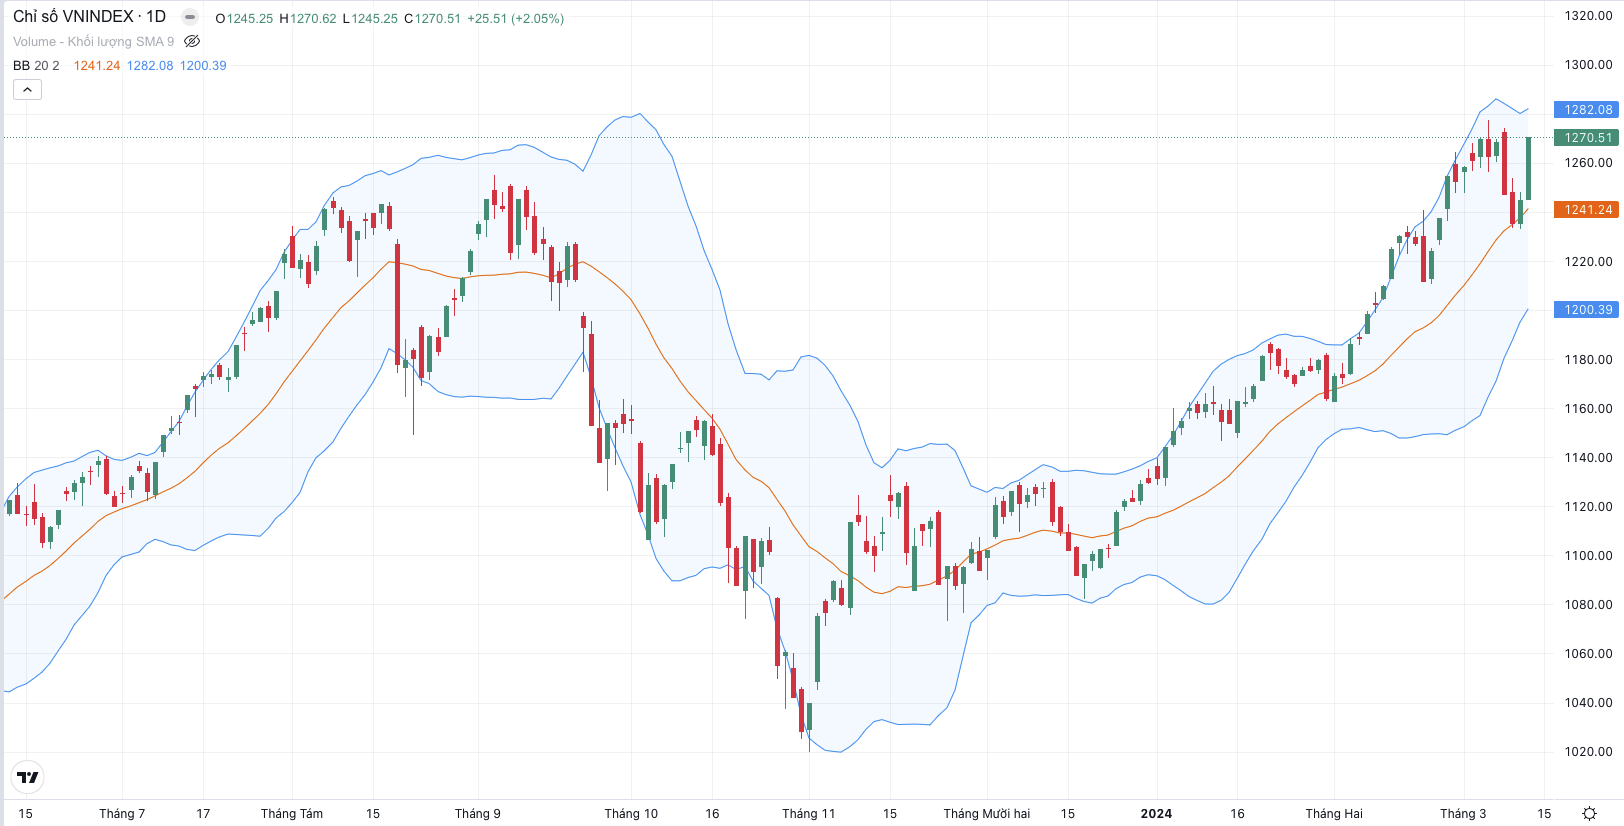Click the Tháng Hai time axis label

coord(1334,813)
